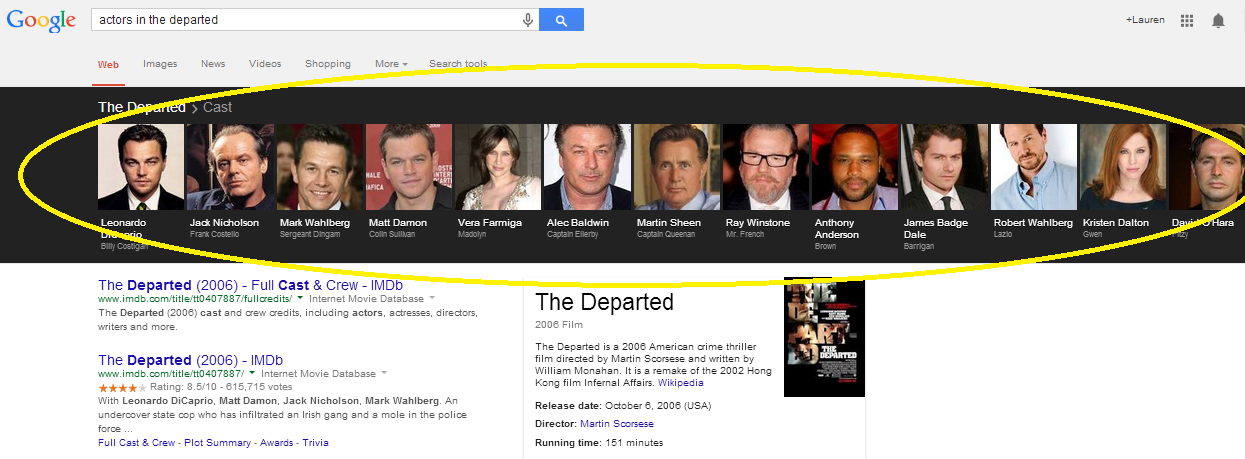Click in the search query text box
Image resolution: width=1245 pixels, height=459 pixels.
coord(300,20)
